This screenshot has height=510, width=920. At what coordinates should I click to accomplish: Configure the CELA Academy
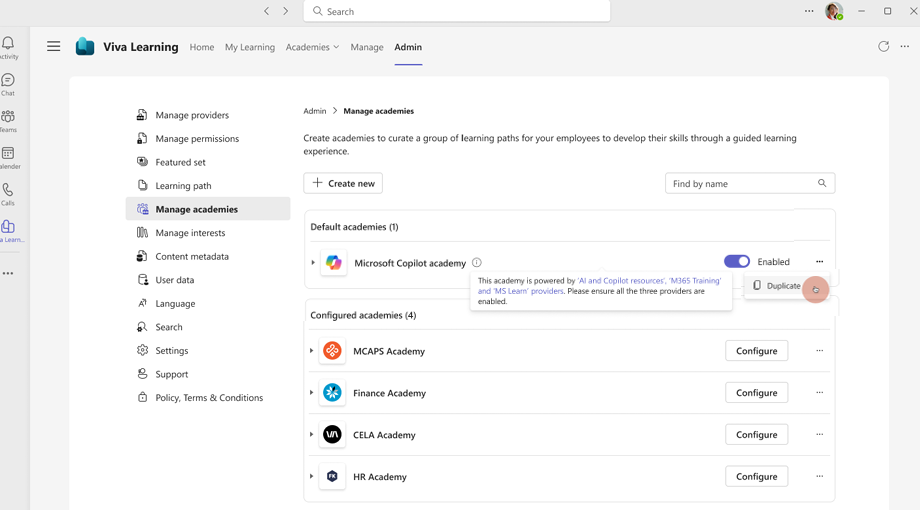click(756, 435)
